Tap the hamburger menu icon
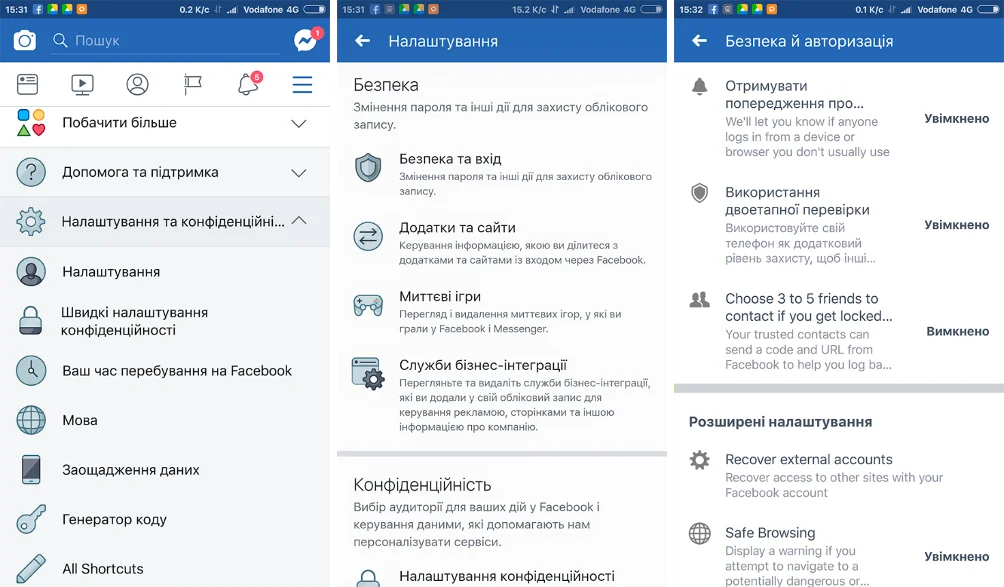 (x=302, y=85)
